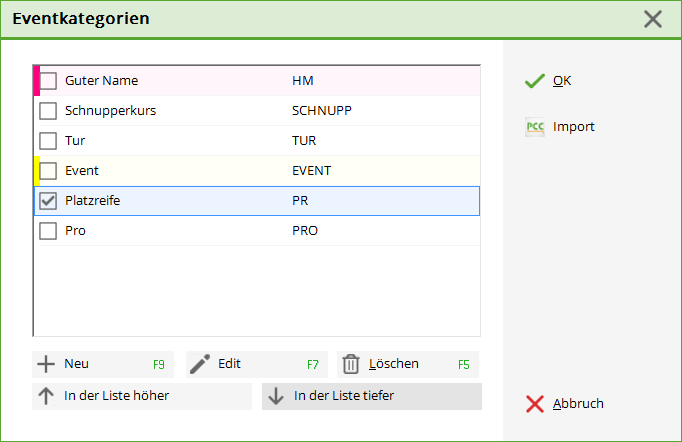Click the green checkmark OK icon

(535, 81)
